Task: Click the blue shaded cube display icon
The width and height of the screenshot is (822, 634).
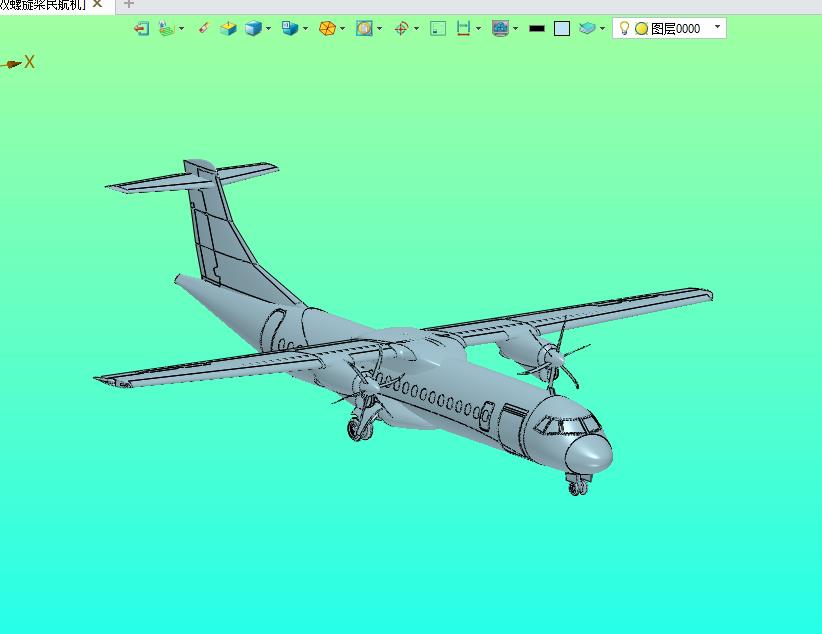Action: click(253, 28)
